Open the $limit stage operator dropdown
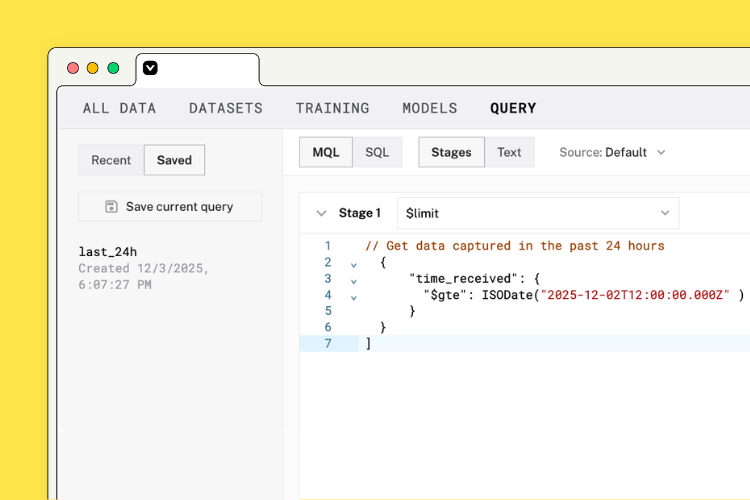Screen dimensions: 750x500 click(x=538, y=213)
